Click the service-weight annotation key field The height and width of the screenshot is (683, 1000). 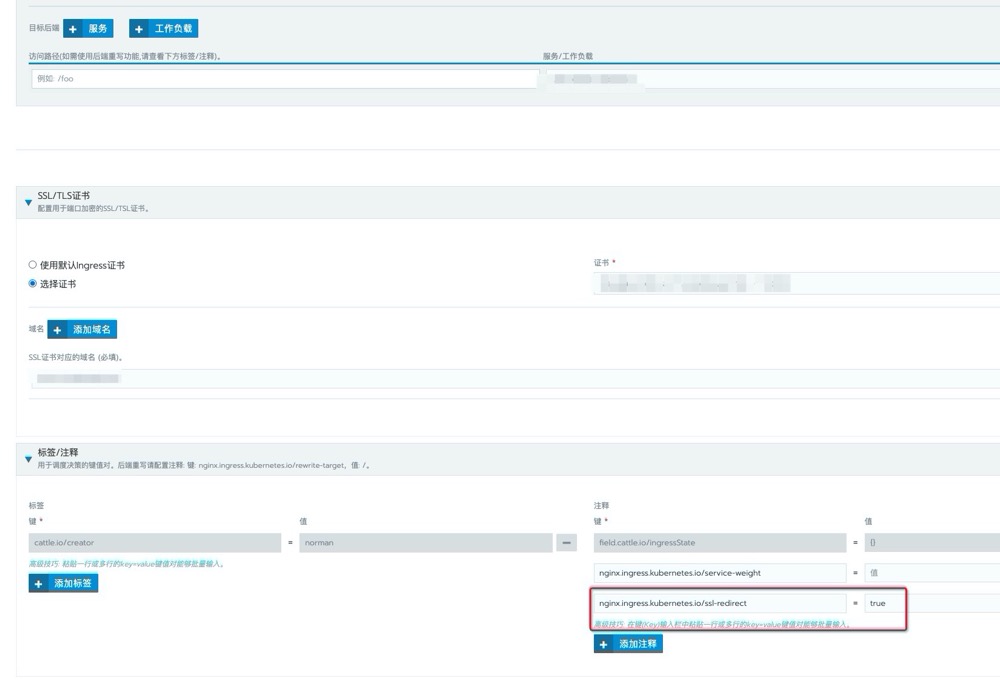coord(719,573)
